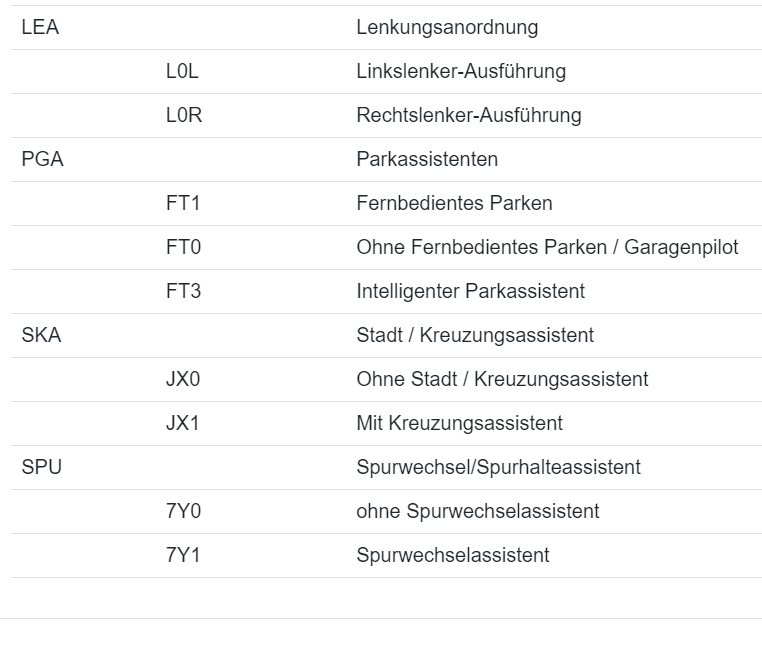Viewport: 762px width, 667px height.
Task: Click the 7Y0 option code
Action: 183,512
